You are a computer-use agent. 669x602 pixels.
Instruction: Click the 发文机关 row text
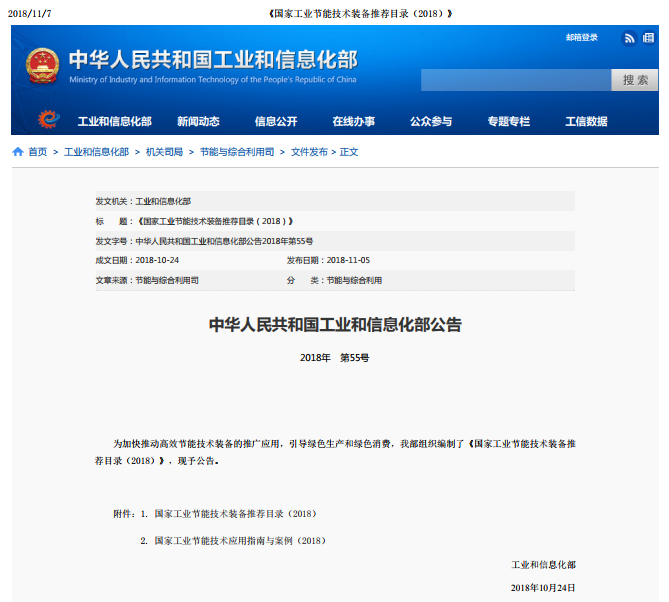(x=143, y=201)
